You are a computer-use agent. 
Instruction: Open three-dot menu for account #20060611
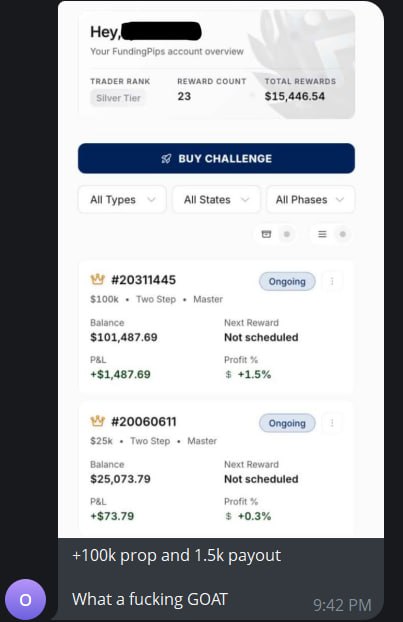332,423
